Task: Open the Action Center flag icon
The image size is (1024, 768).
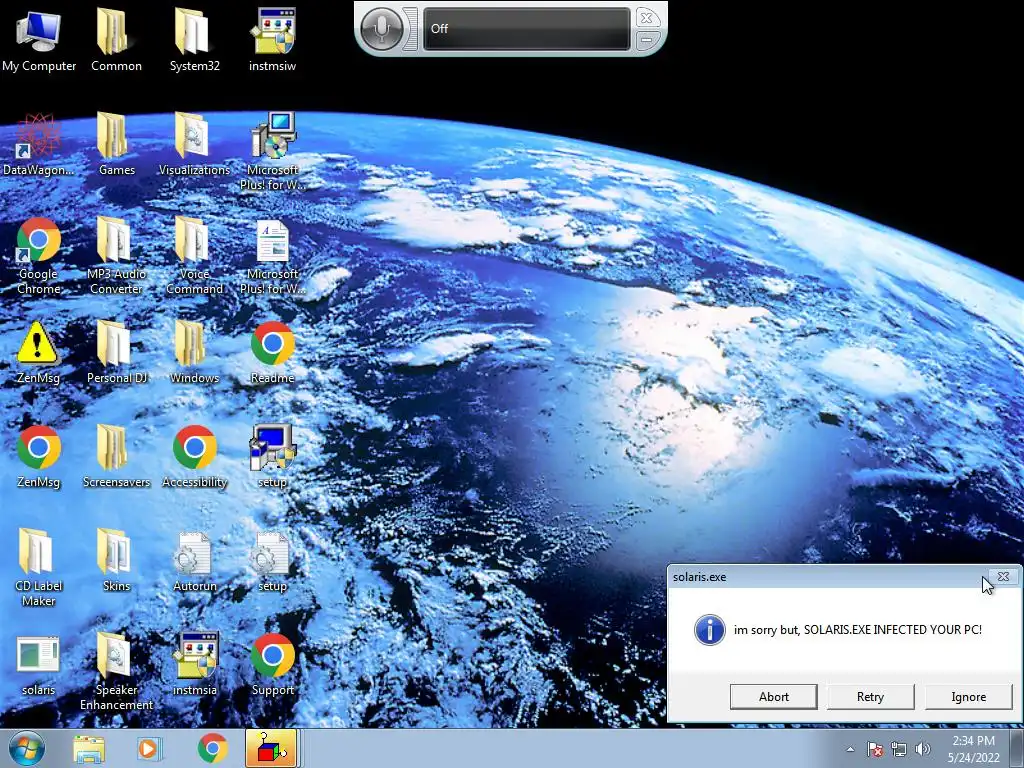Action: (875, 749)
